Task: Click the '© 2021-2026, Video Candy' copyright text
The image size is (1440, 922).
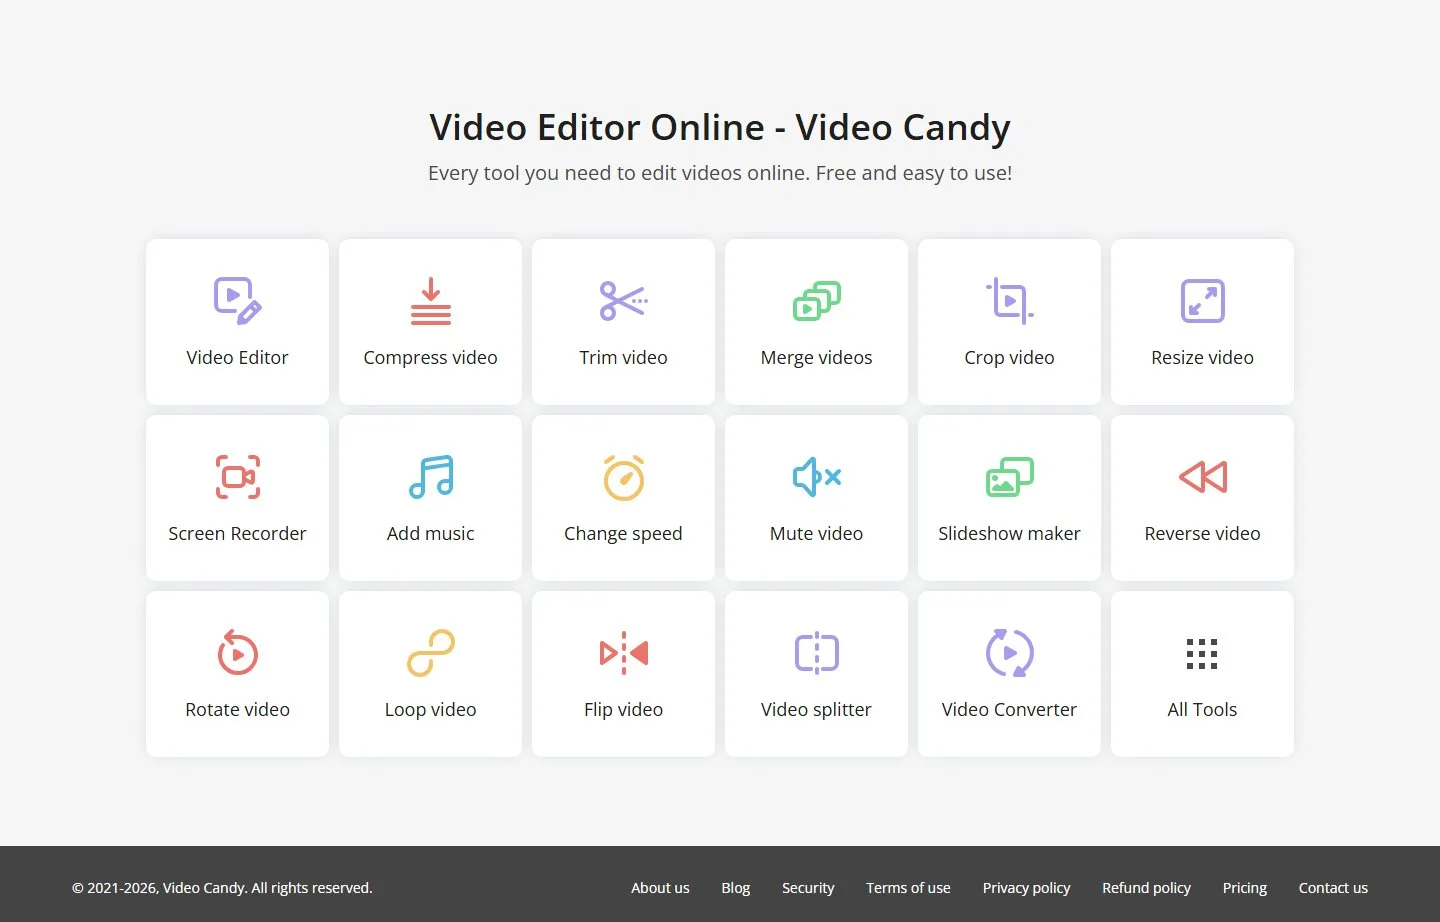Action: click(222, 888)
